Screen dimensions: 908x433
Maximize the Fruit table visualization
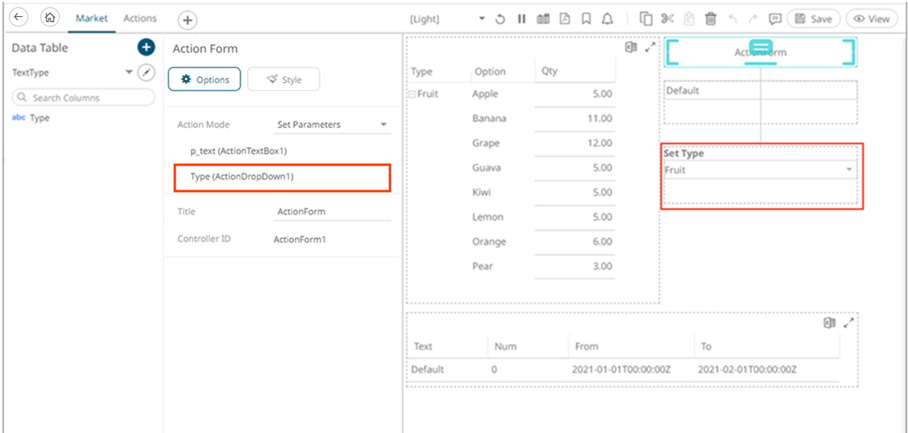coord(649,47)
